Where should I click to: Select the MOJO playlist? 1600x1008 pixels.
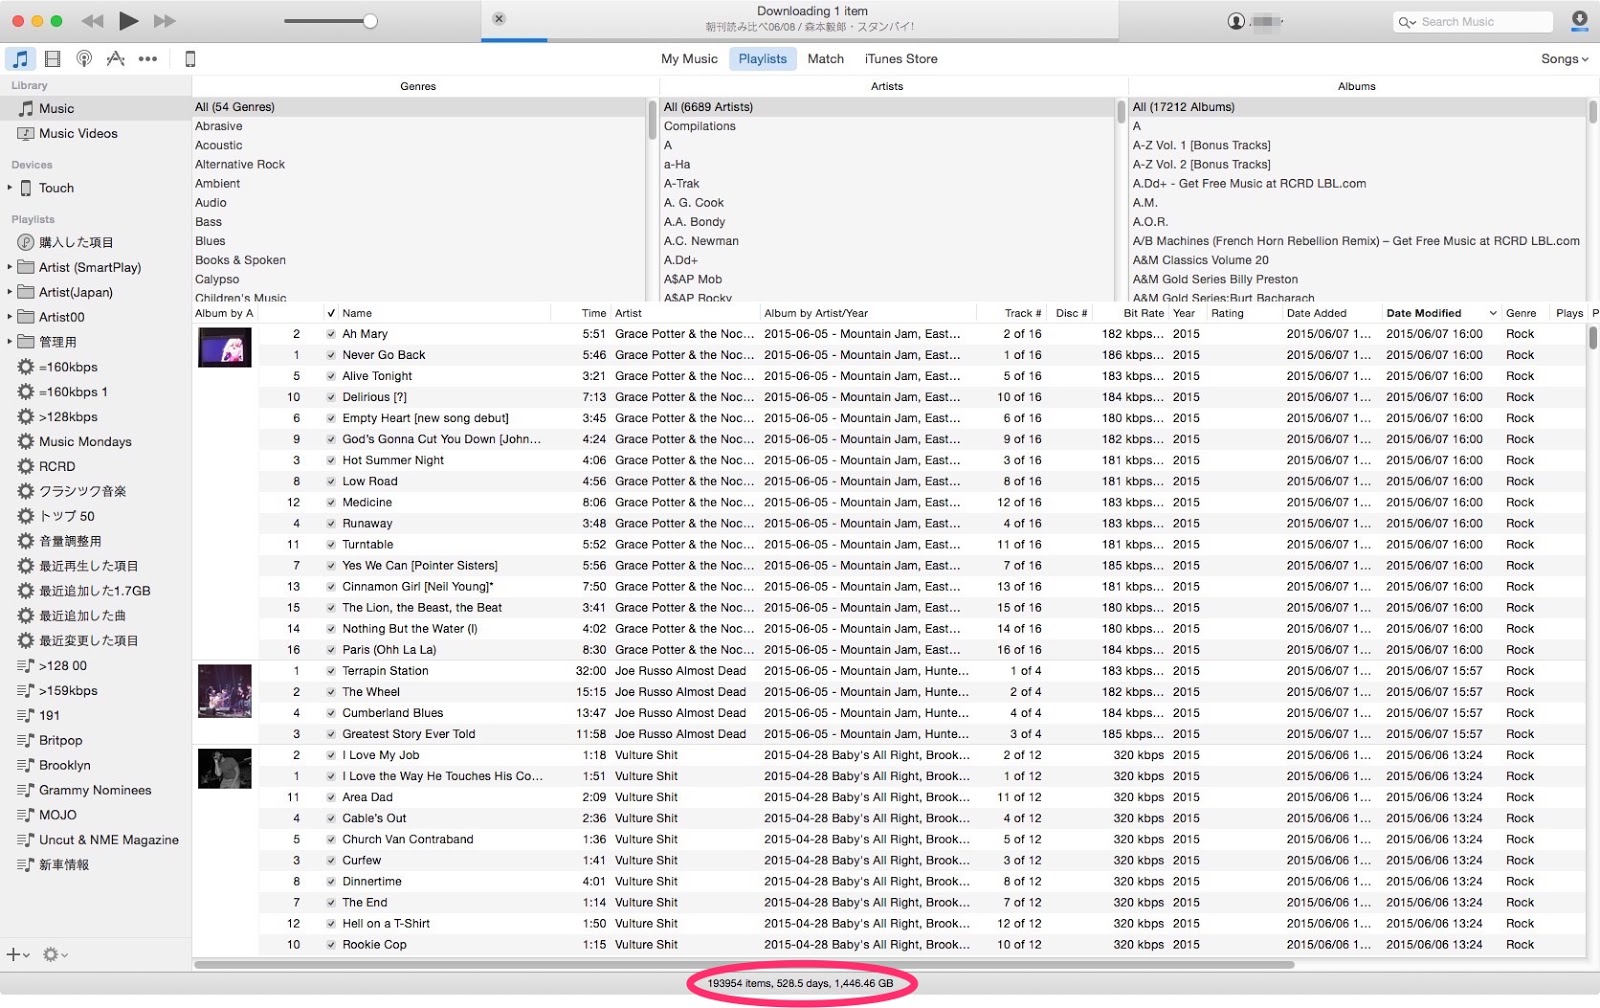coord(58,815)
